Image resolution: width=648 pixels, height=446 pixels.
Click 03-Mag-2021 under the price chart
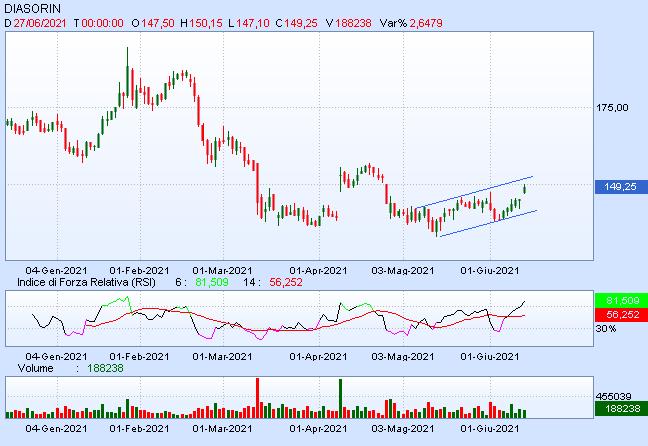point(403,271)
